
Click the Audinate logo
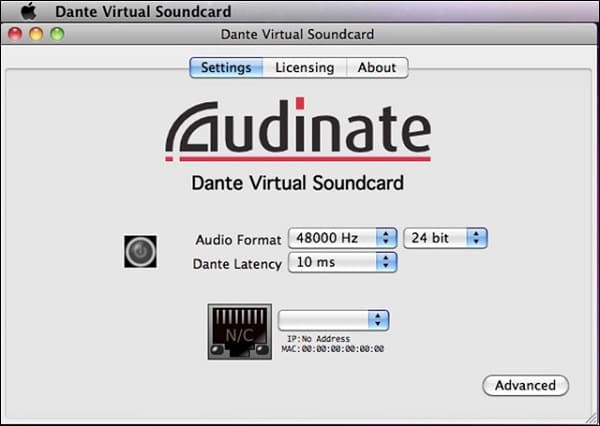pos(298,130)
